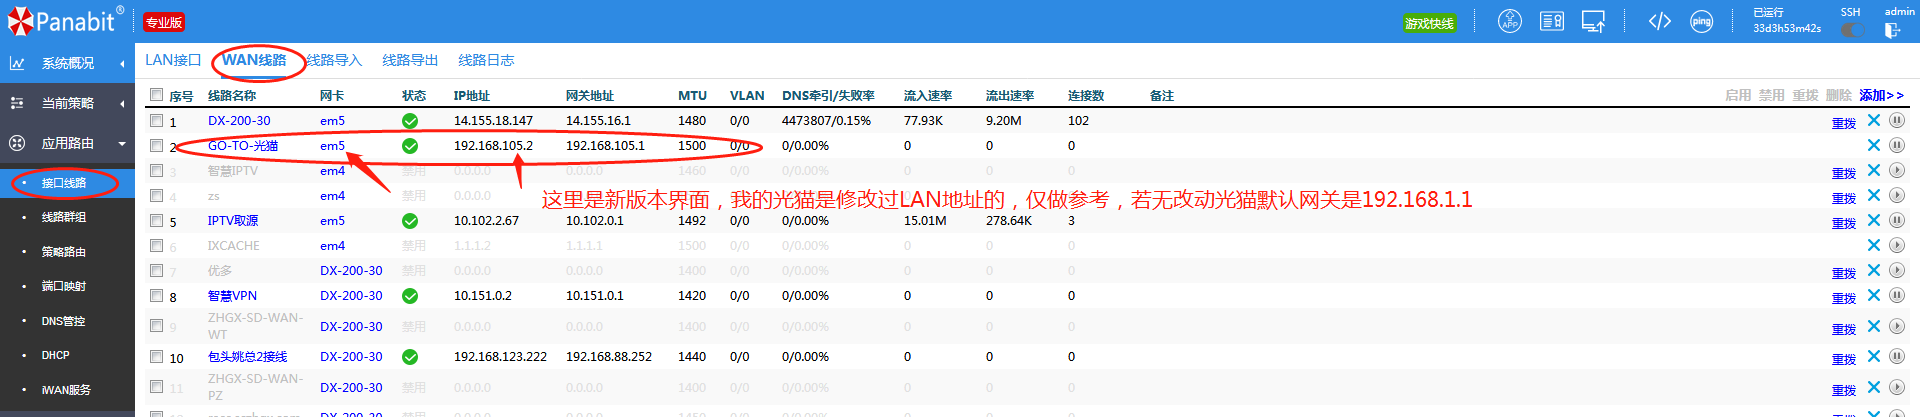Delete the DX-200-30 line with X icon
1920x417 pixels.
[1873, 120]
